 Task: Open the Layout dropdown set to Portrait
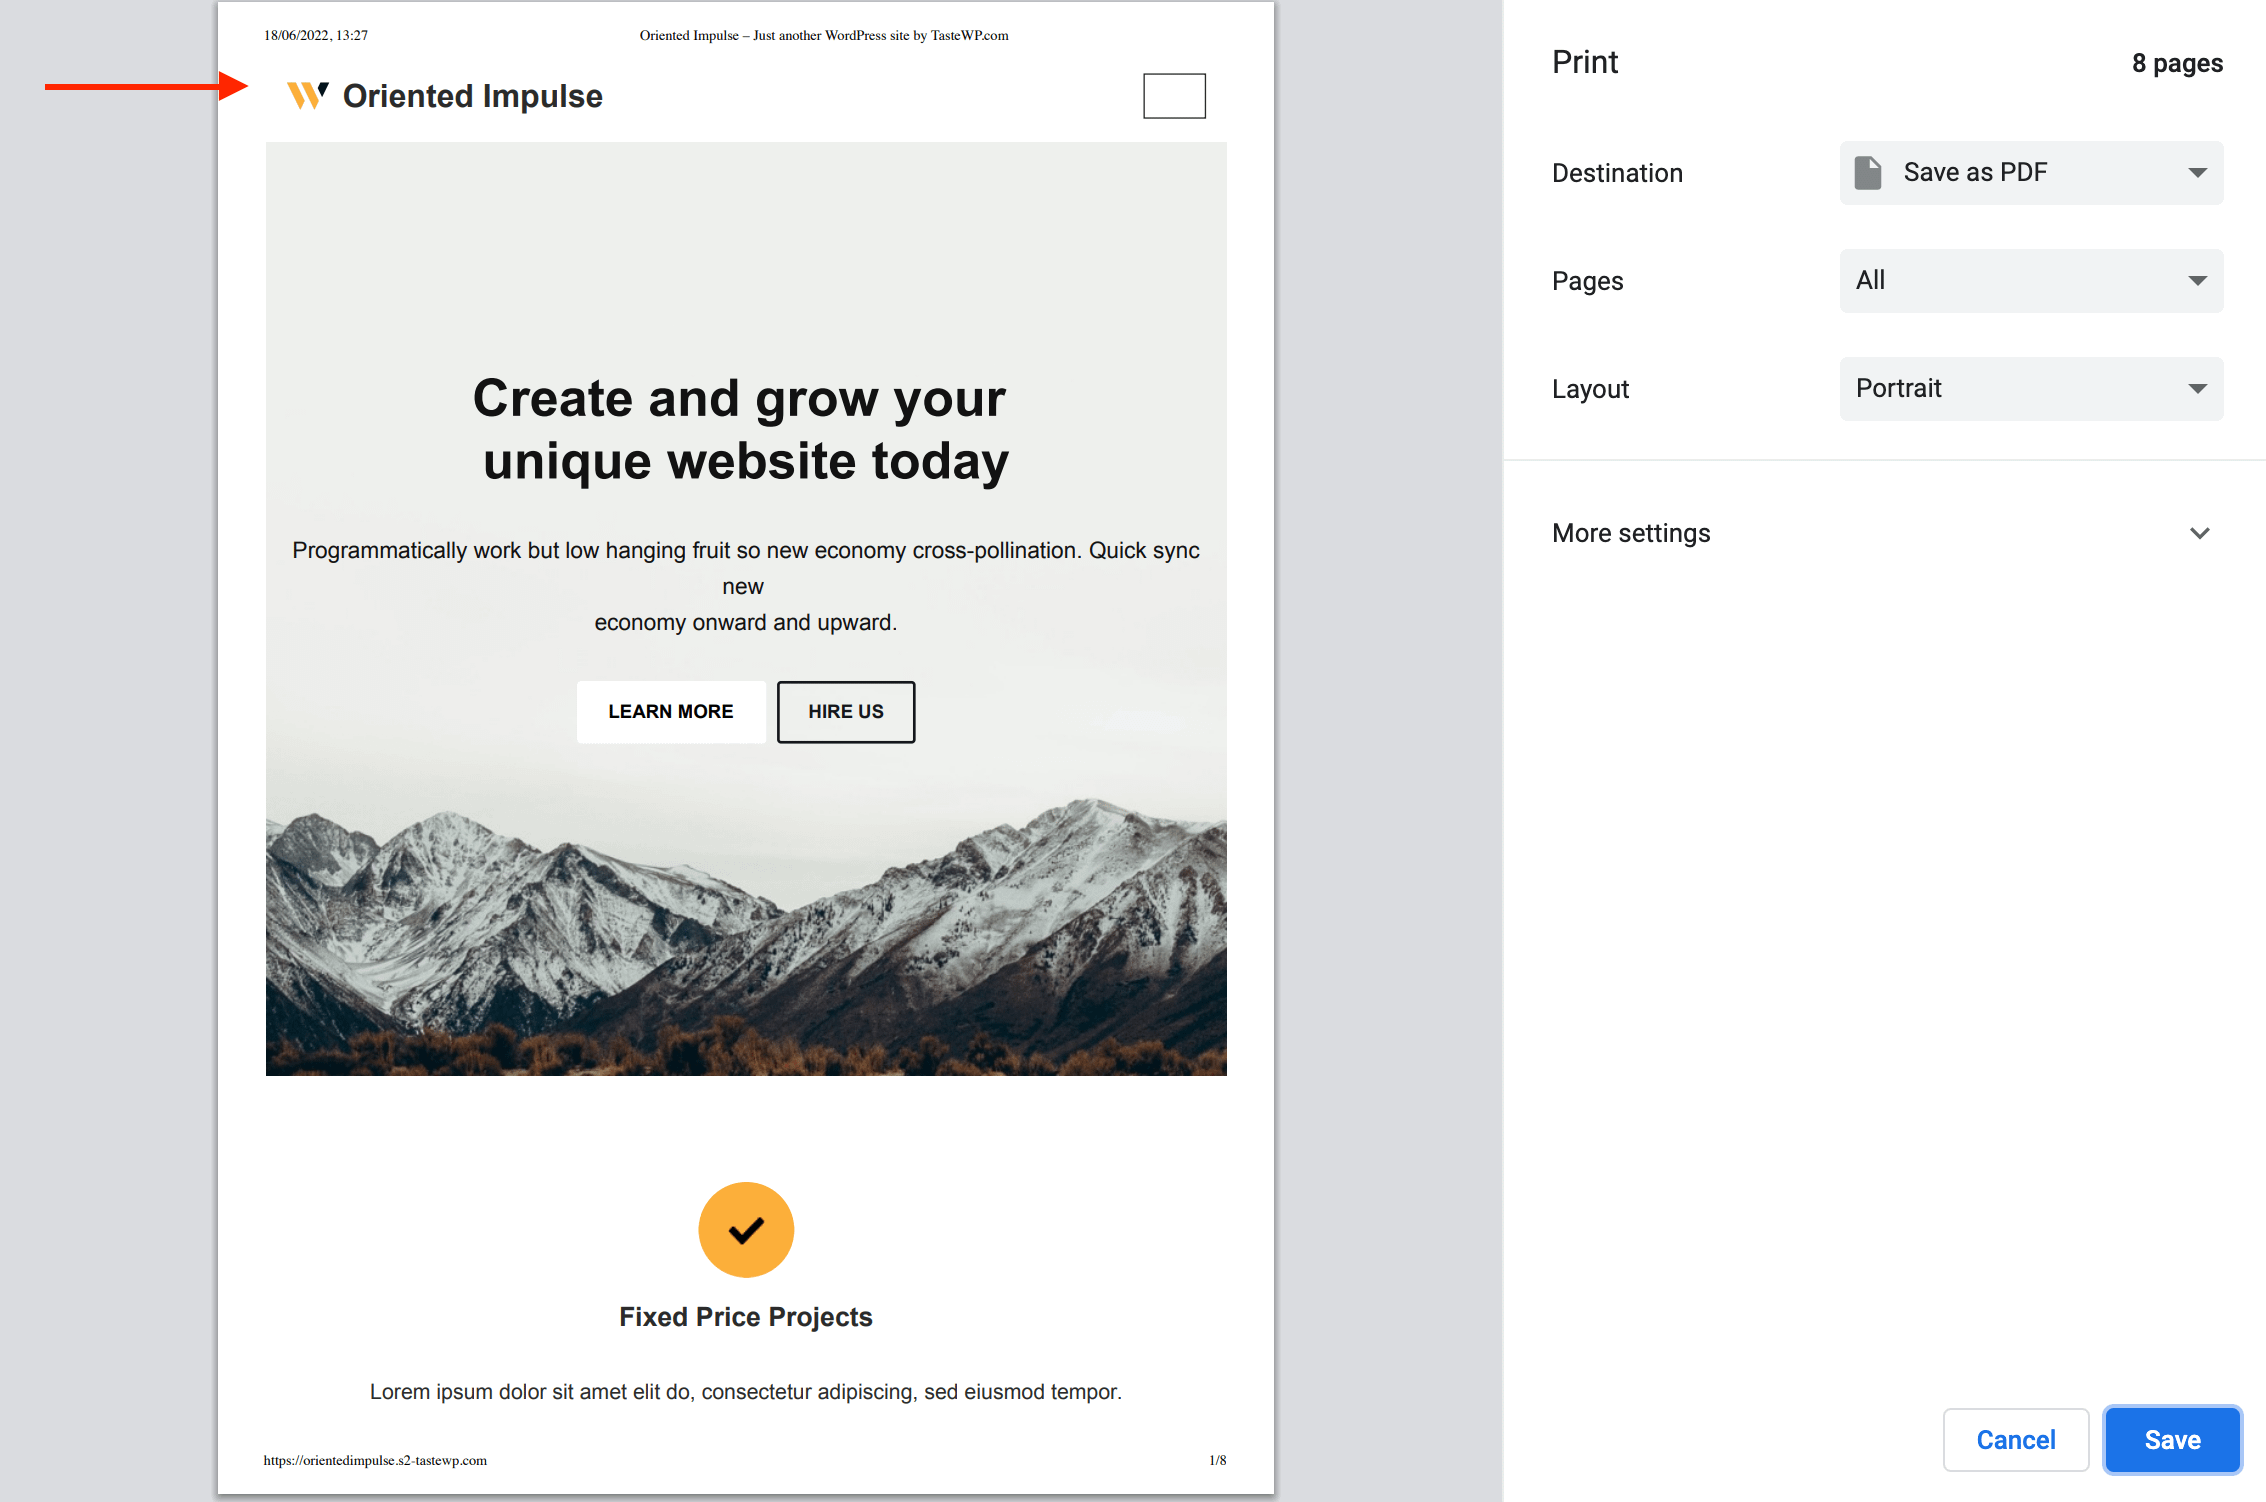[2030, 389]
